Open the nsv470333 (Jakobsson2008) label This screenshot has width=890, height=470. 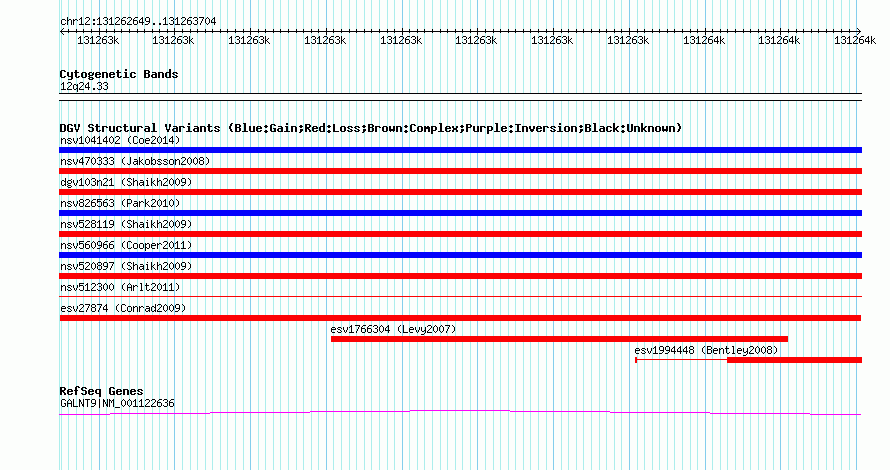pos(135,161)
